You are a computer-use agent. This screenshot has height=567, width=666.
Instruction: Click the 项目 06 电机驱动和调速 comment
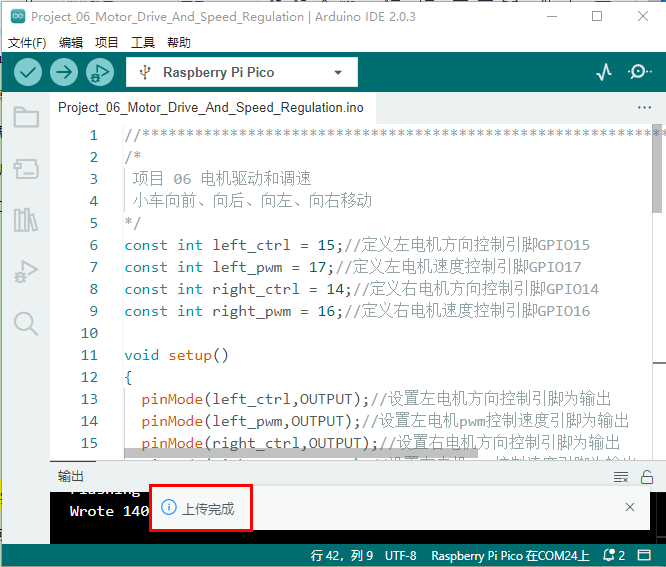pos(222,179)
